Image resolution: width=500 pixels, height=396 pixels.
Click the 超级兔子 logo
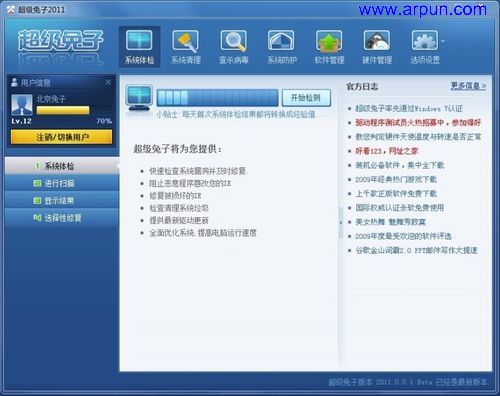click(x=60, y=41)
